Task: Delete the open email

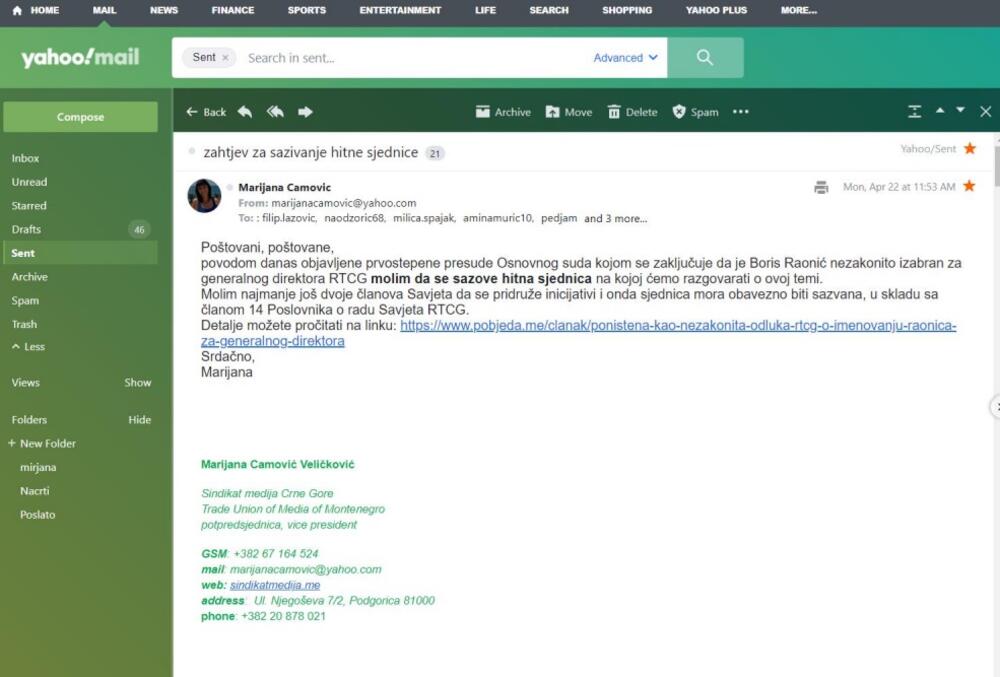Action: (632, 112)
